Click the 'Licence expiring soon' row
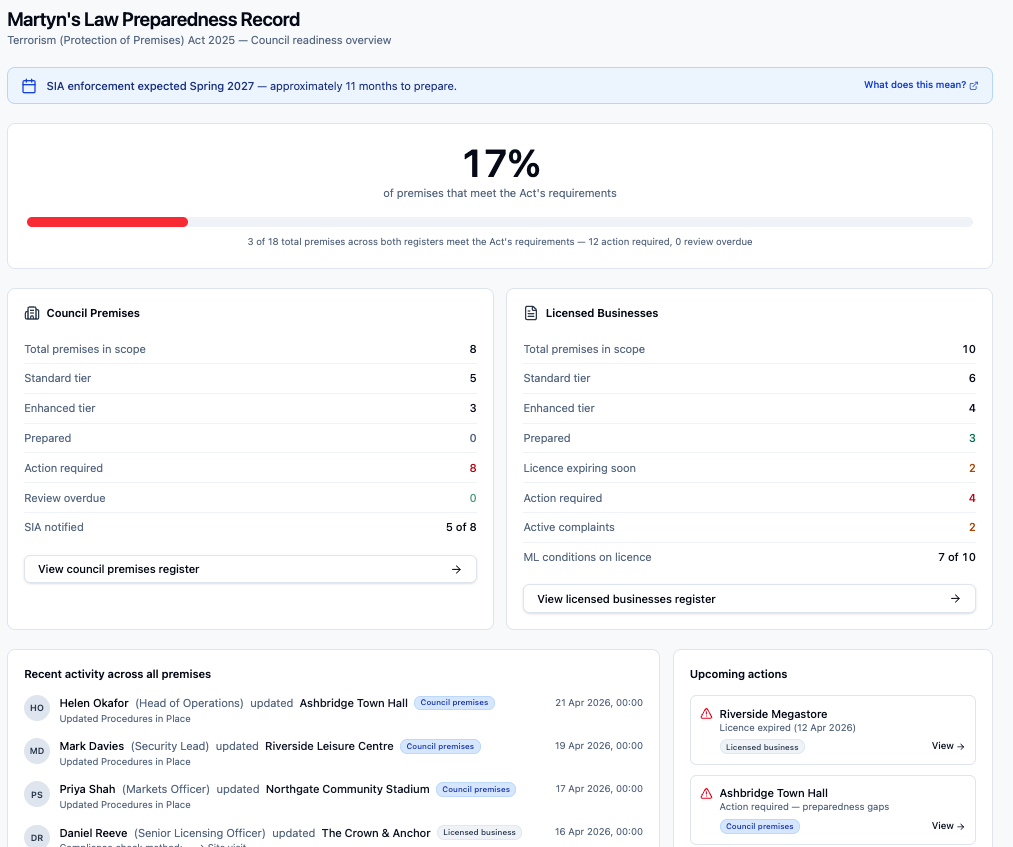 (x=749, y=468)
